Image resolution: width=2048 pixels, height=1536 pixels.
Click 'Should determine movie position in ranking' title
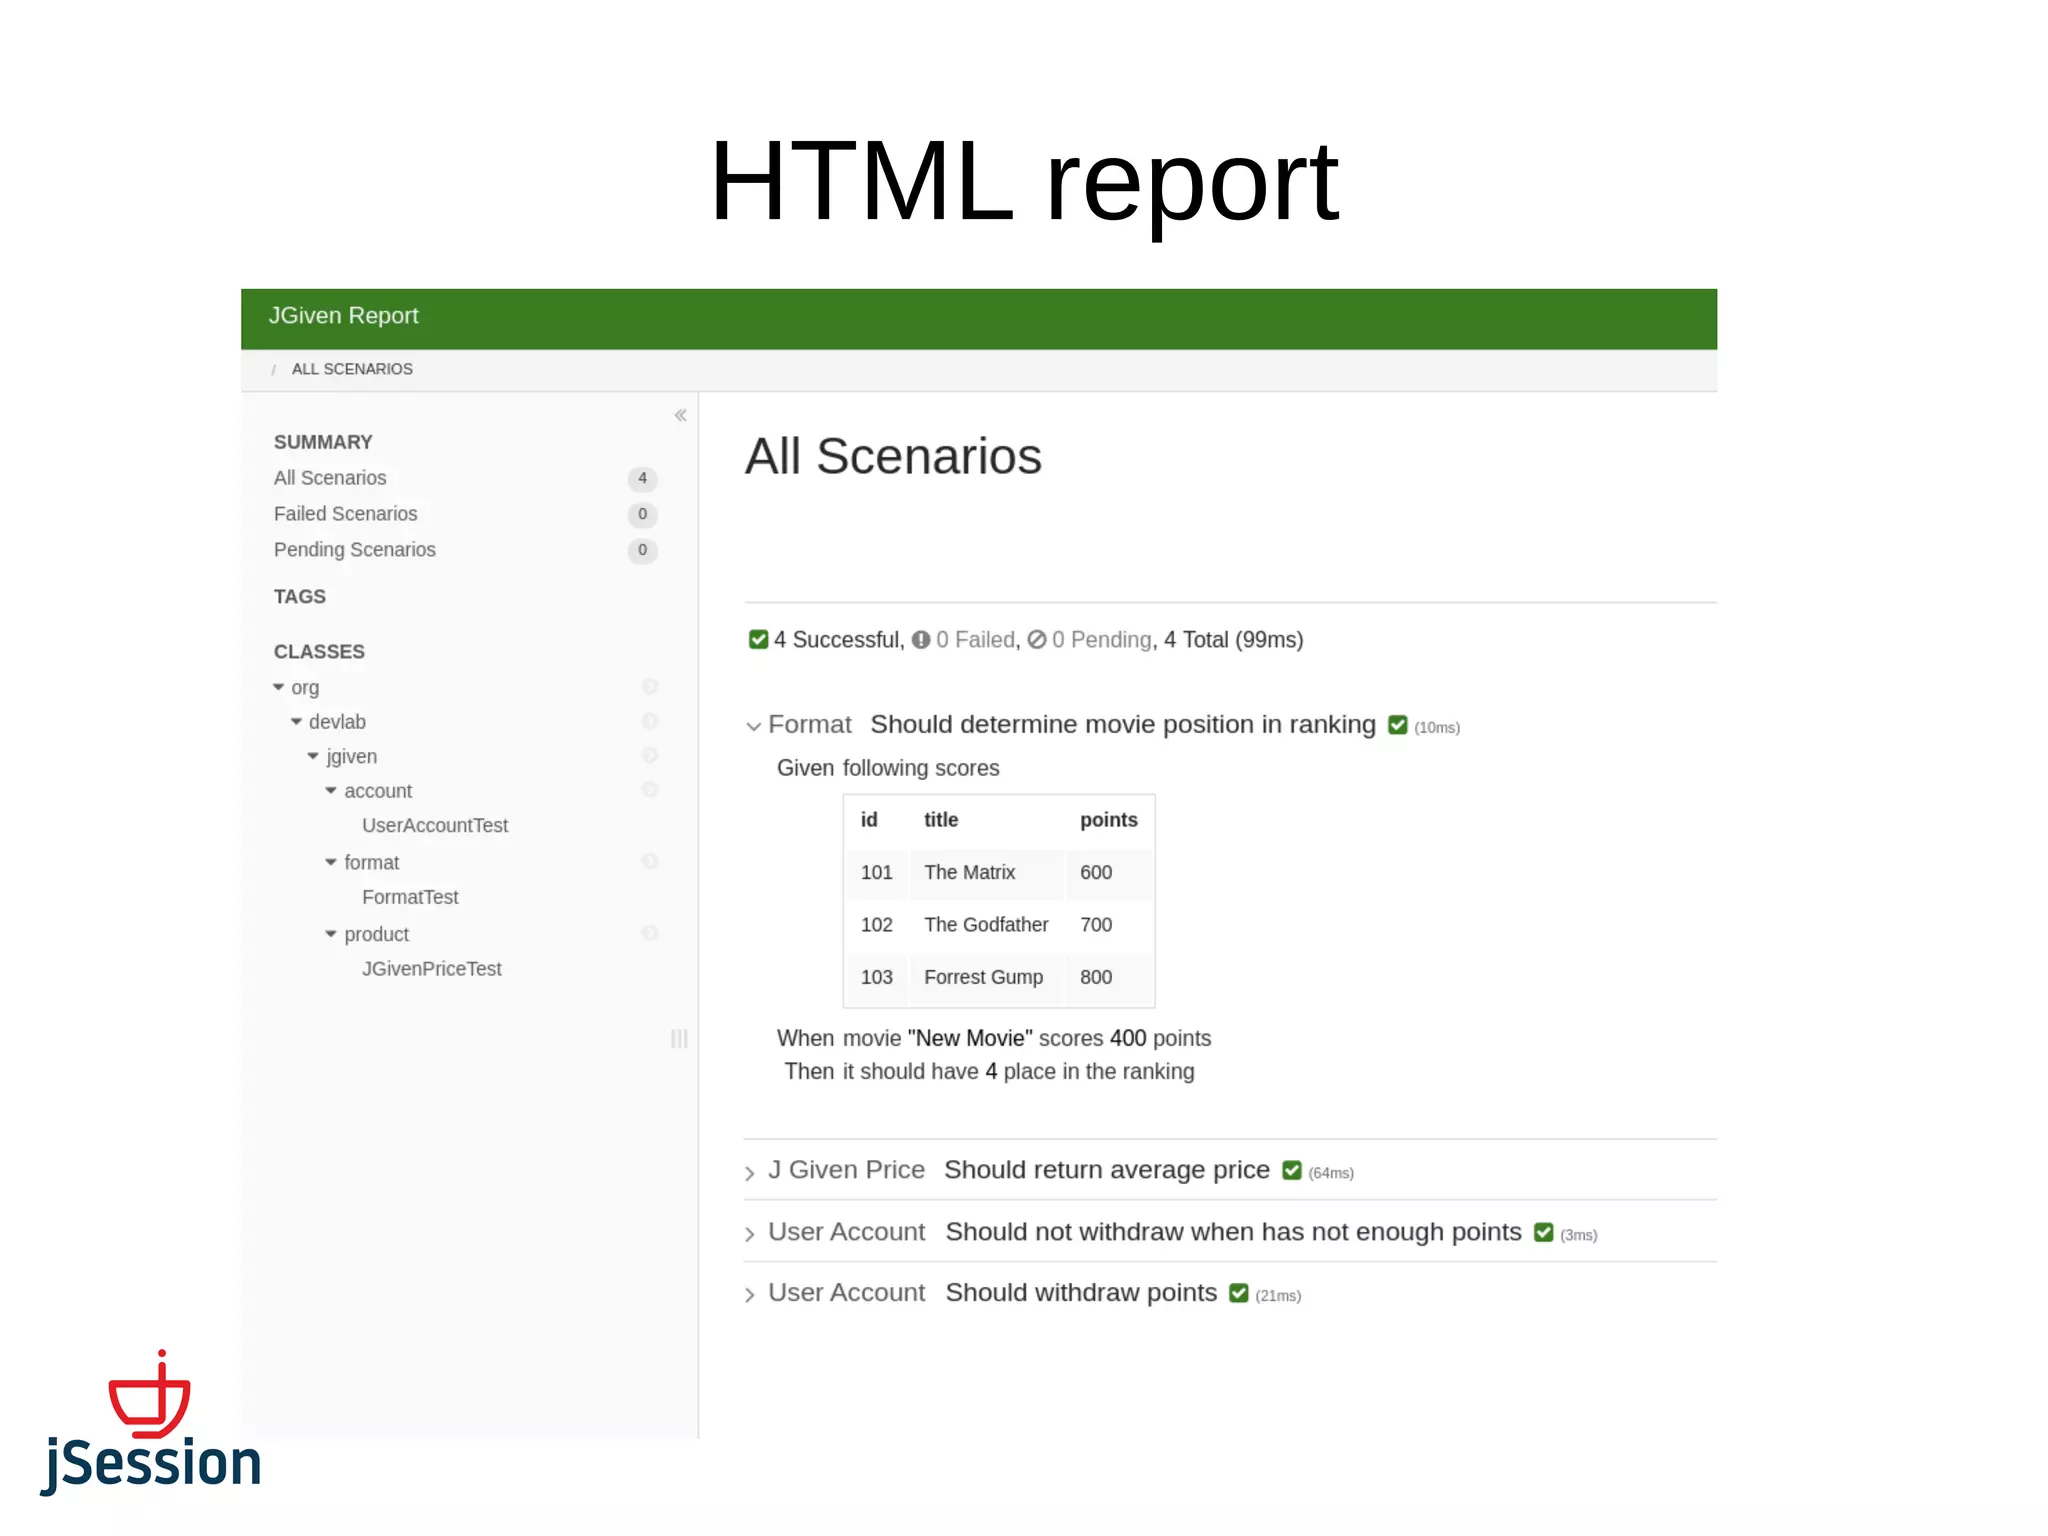pyautogui.click(x=1123, y=724)
